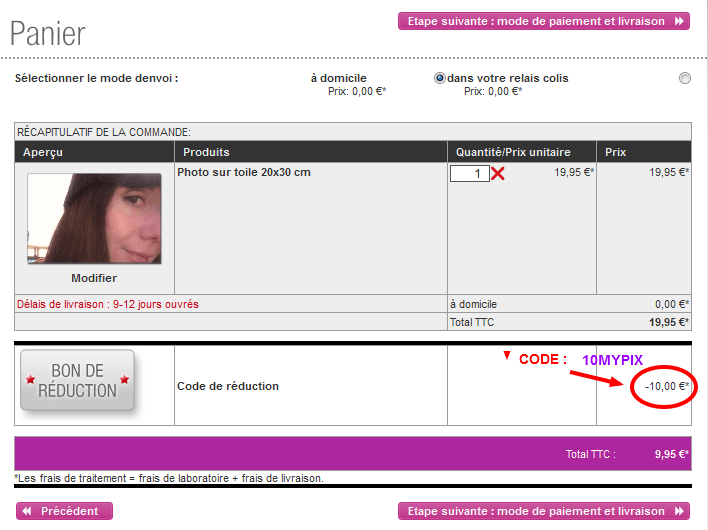Go back with the Précédent button
The image size is (708, 530).
[65, 511]
